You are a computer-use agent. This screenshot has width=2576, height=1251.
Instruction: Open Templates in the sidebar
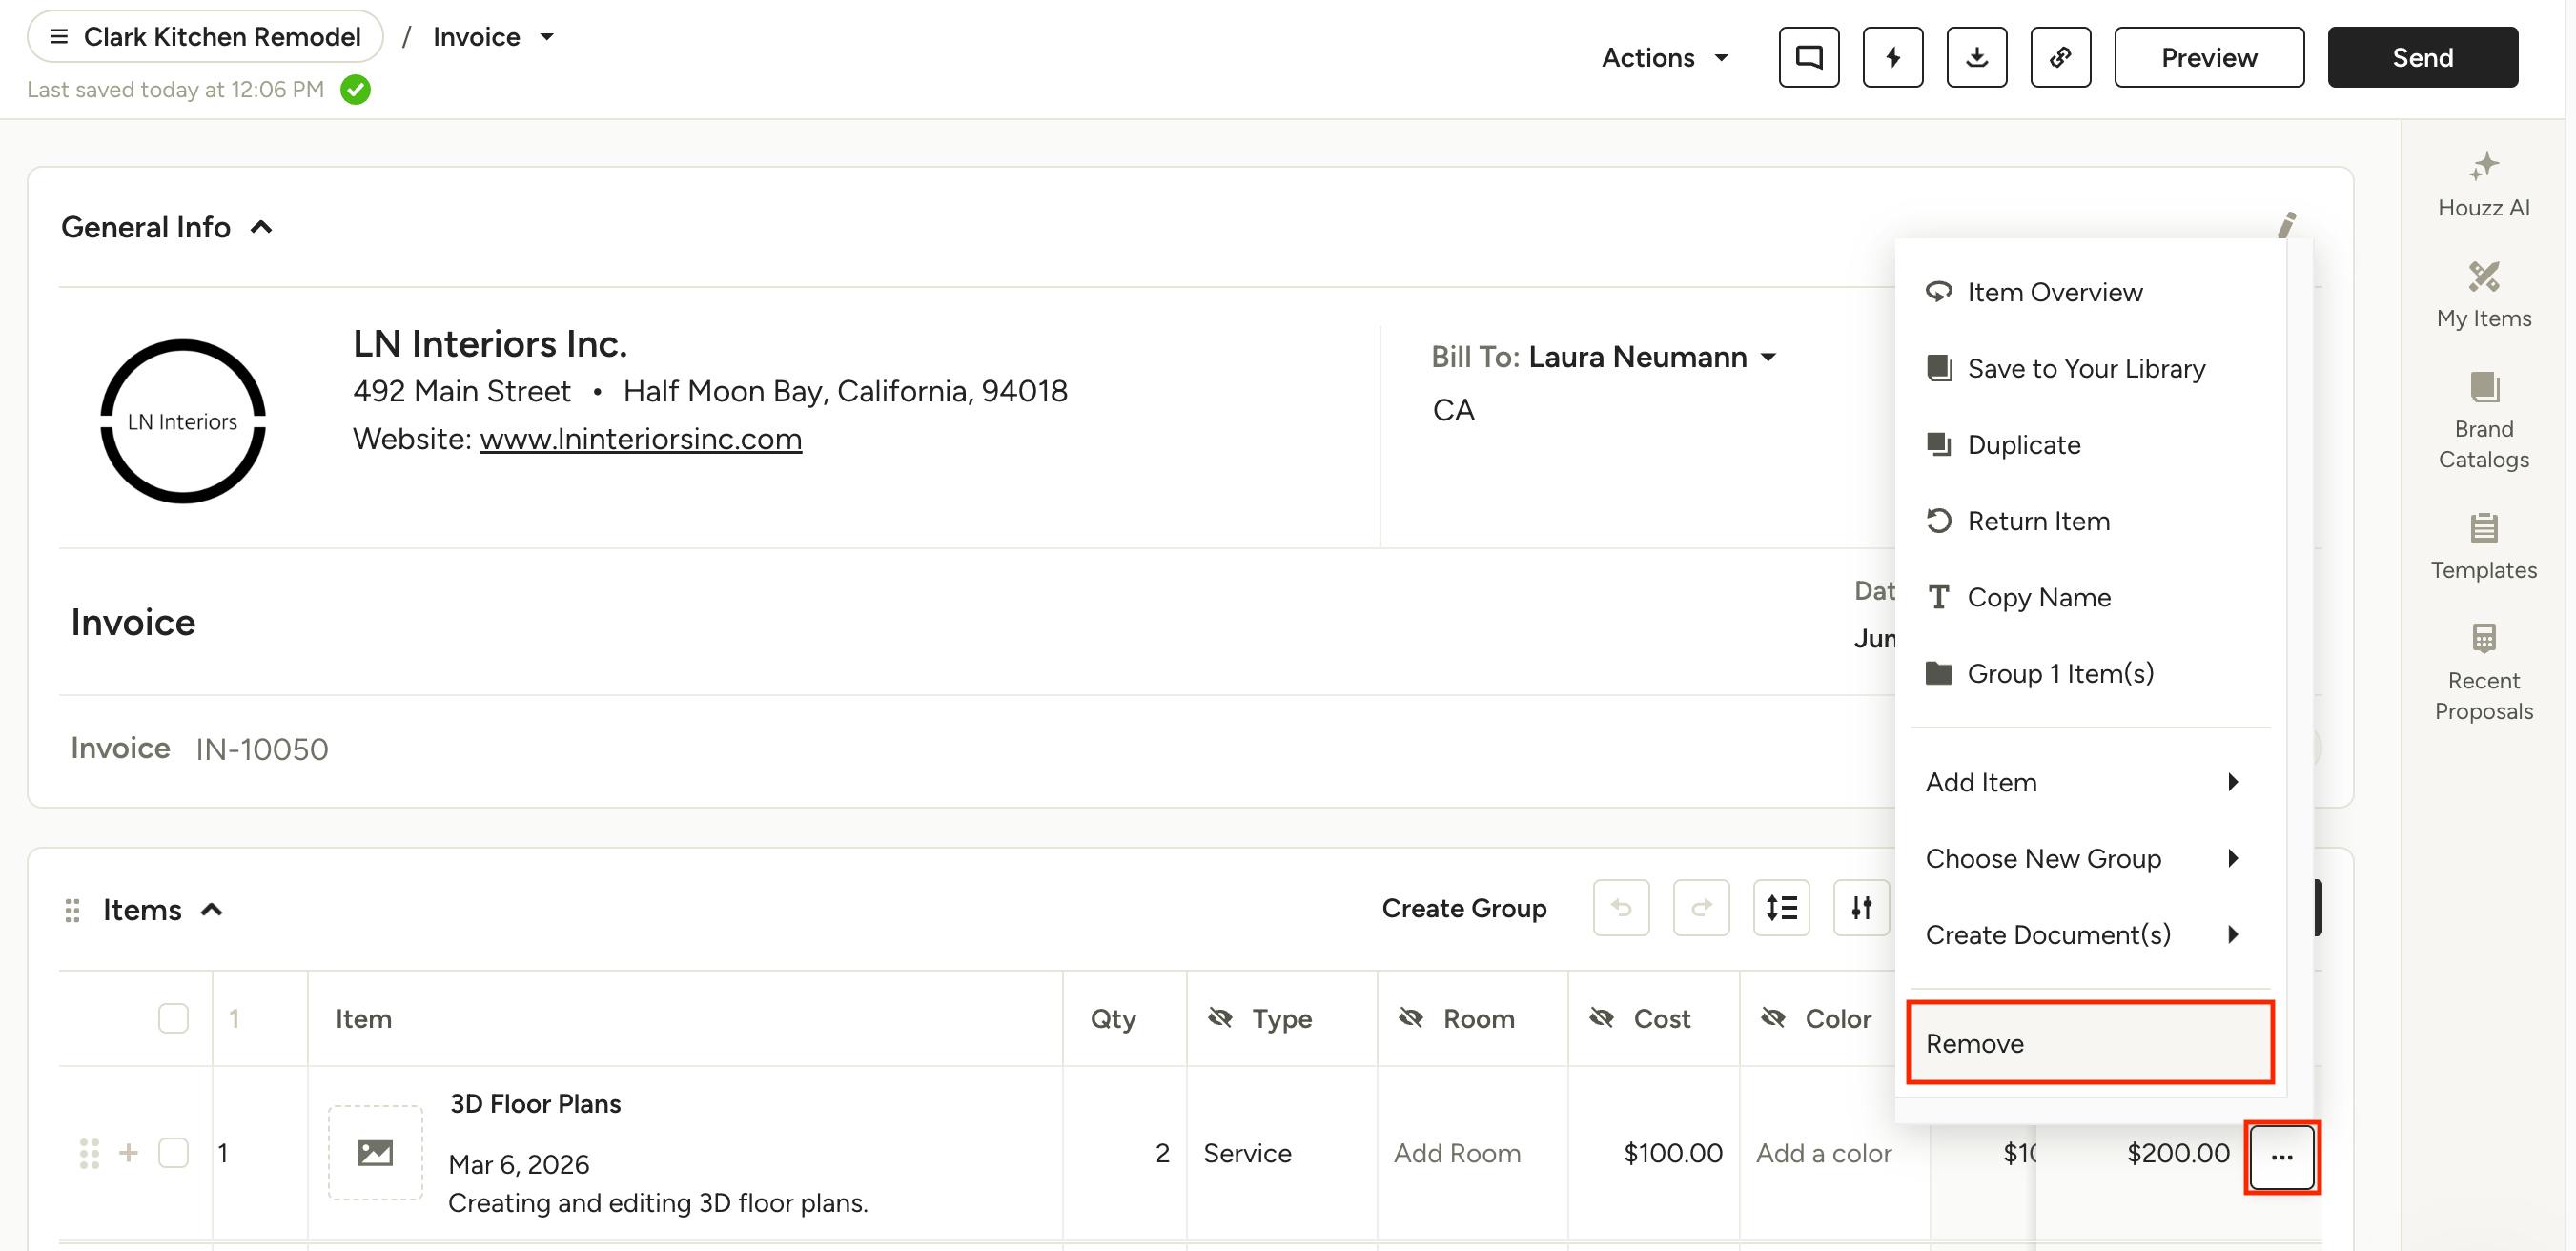pyautogui.click(x=2483, y=547)
